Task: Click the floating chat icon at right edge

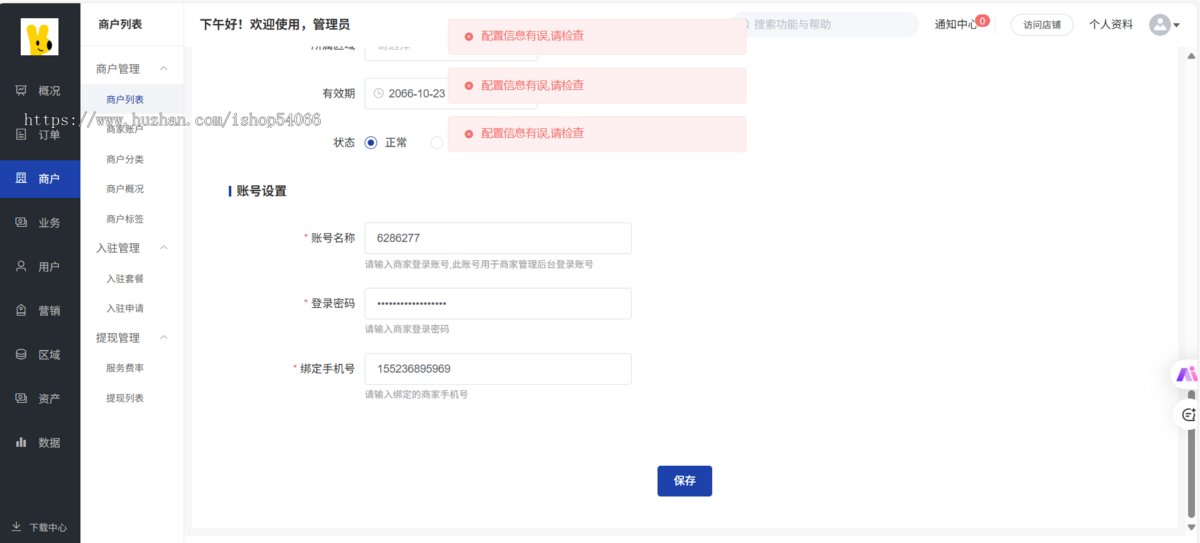Action: [1188, 414]
